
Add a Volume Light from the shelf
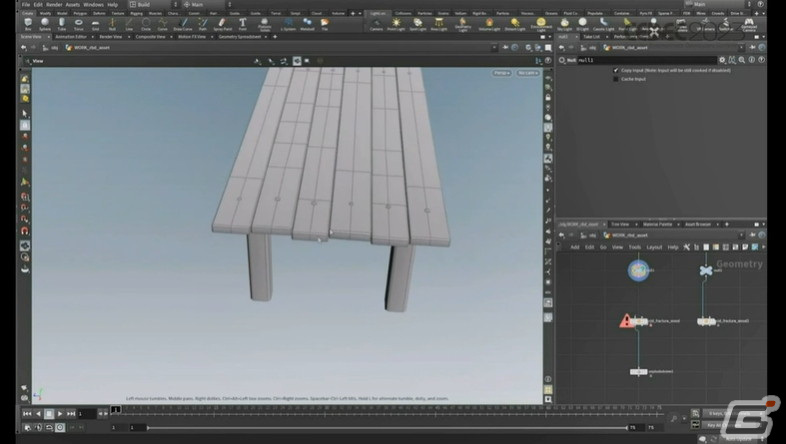click(489, 24)
